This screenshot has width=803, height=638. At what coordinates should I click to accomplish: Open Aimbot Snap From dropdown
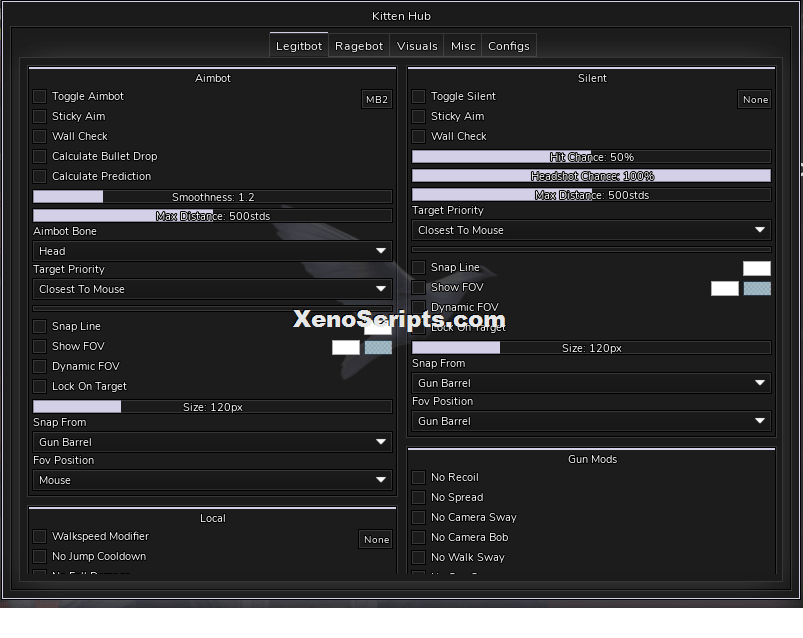tap(213, 442)
